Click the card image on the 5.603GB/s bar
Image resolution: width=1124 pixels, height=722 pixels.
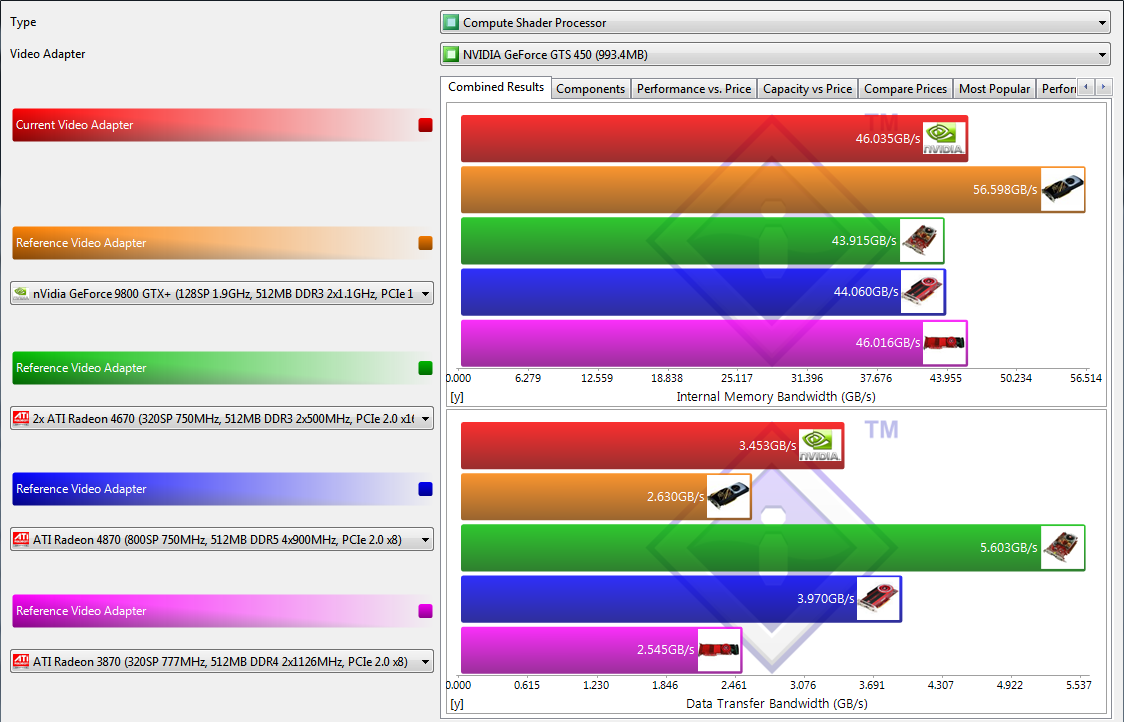click(x=1062, y=547)
